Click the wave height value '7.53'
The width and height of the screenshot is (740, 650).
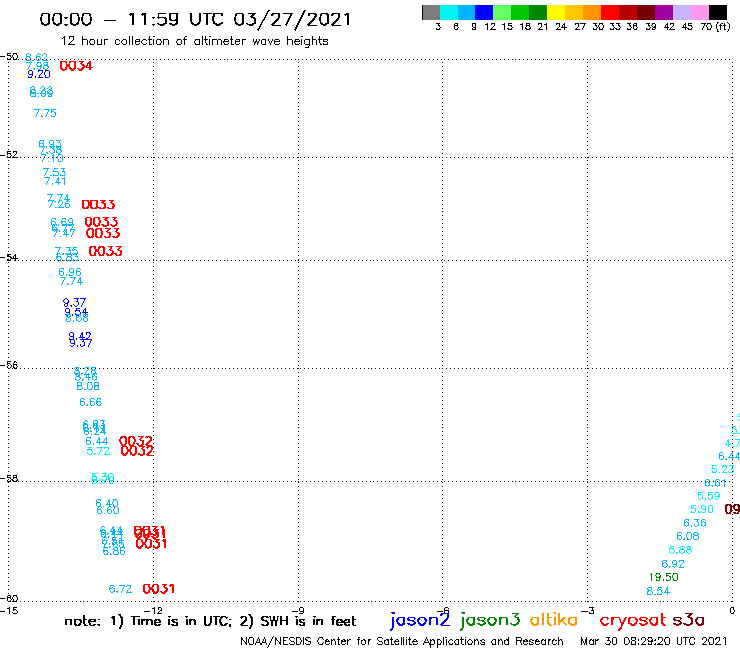click(54, 172)
